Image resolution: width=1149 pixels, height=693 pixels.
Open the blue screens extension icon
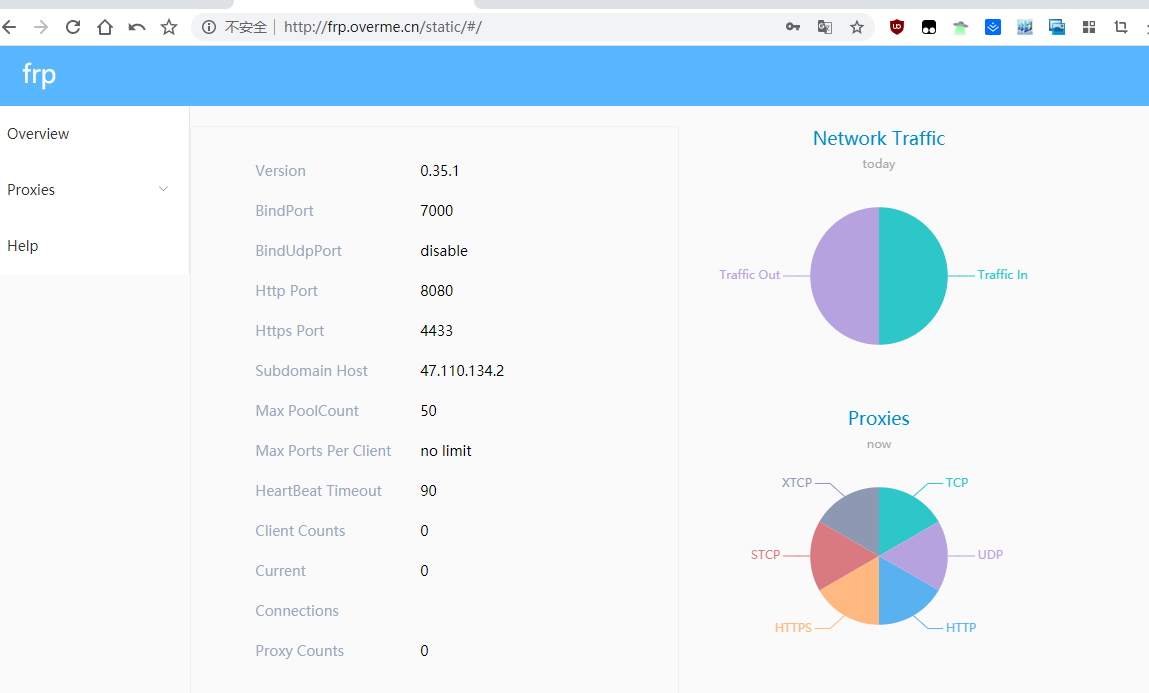click(1057, 27)
